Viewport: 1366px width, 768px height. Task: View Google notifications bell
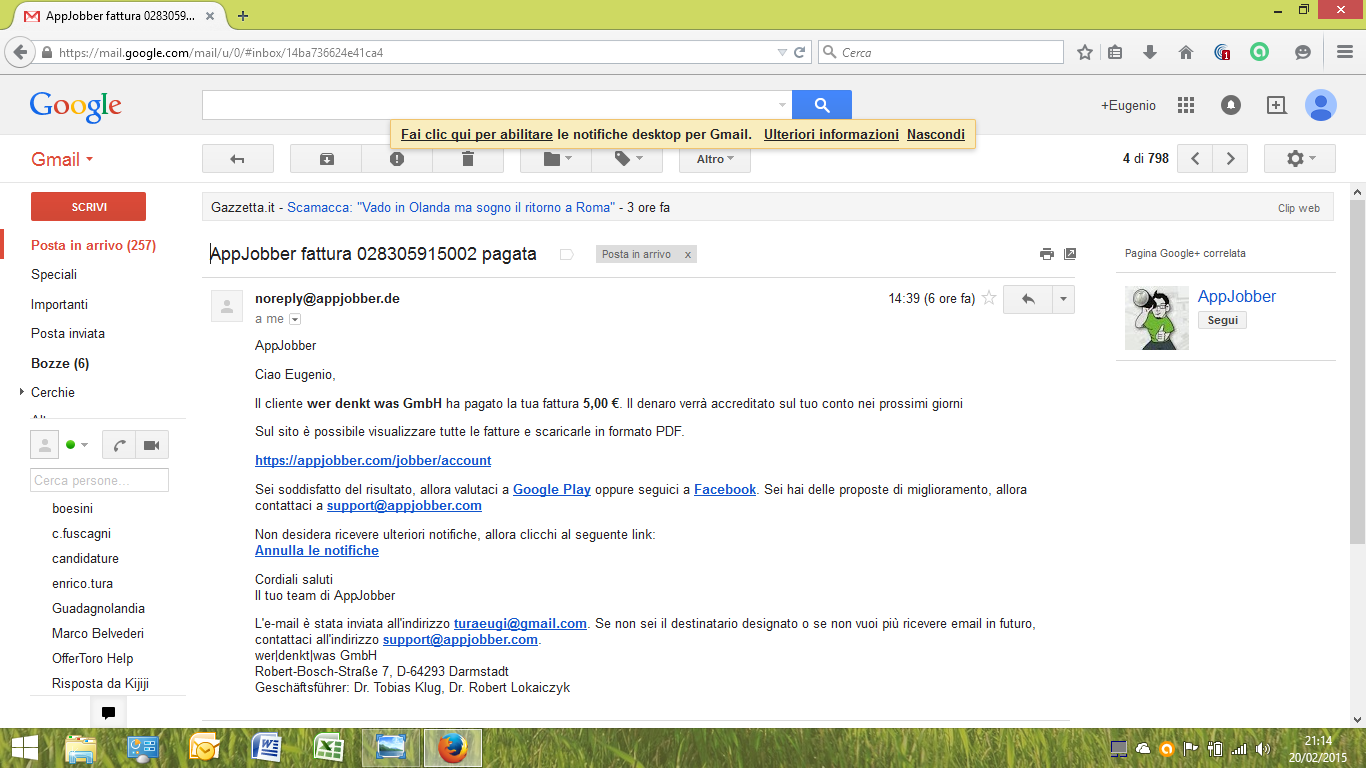click(x=1231, y=105)
